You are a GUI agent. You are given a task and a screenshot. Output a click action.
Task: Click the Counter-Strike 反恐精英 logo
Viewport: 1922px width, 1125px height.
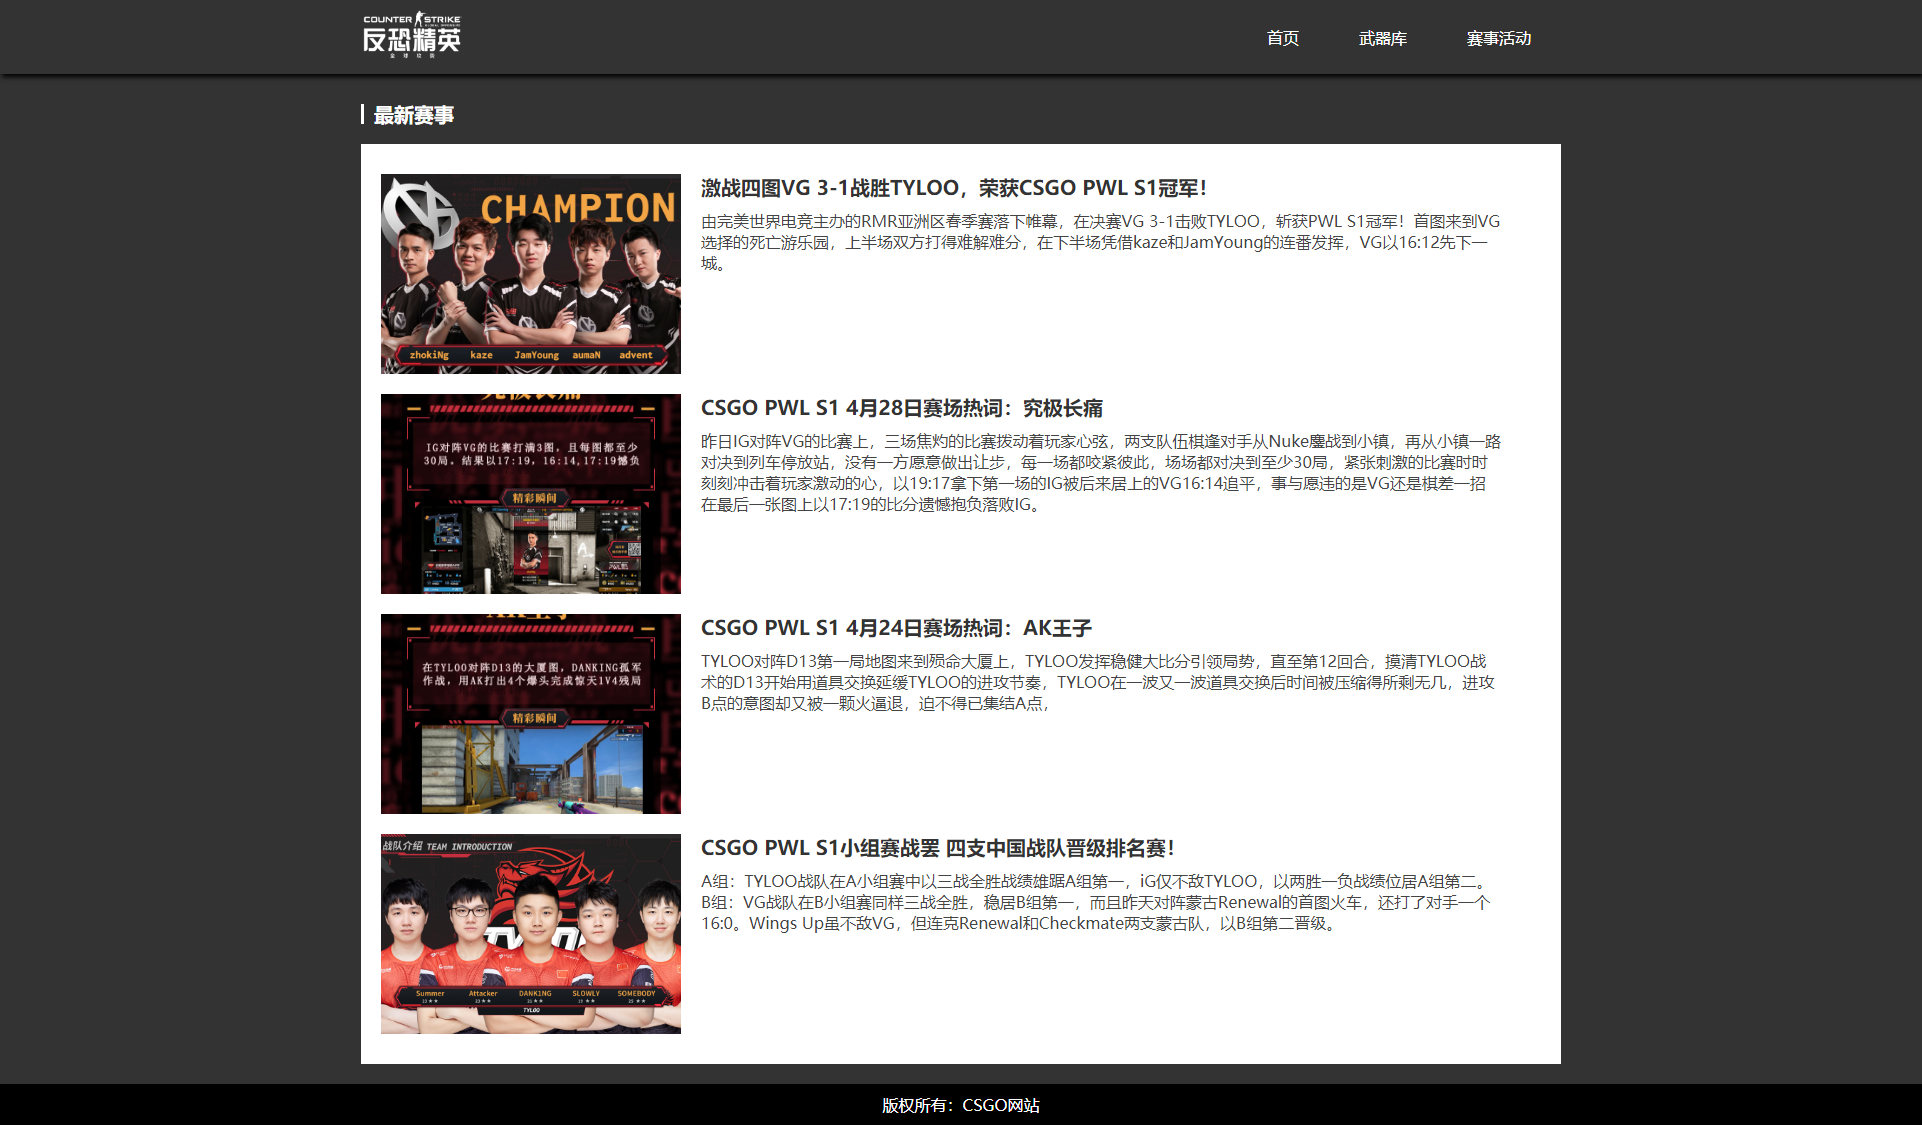[x=411, y=35]
